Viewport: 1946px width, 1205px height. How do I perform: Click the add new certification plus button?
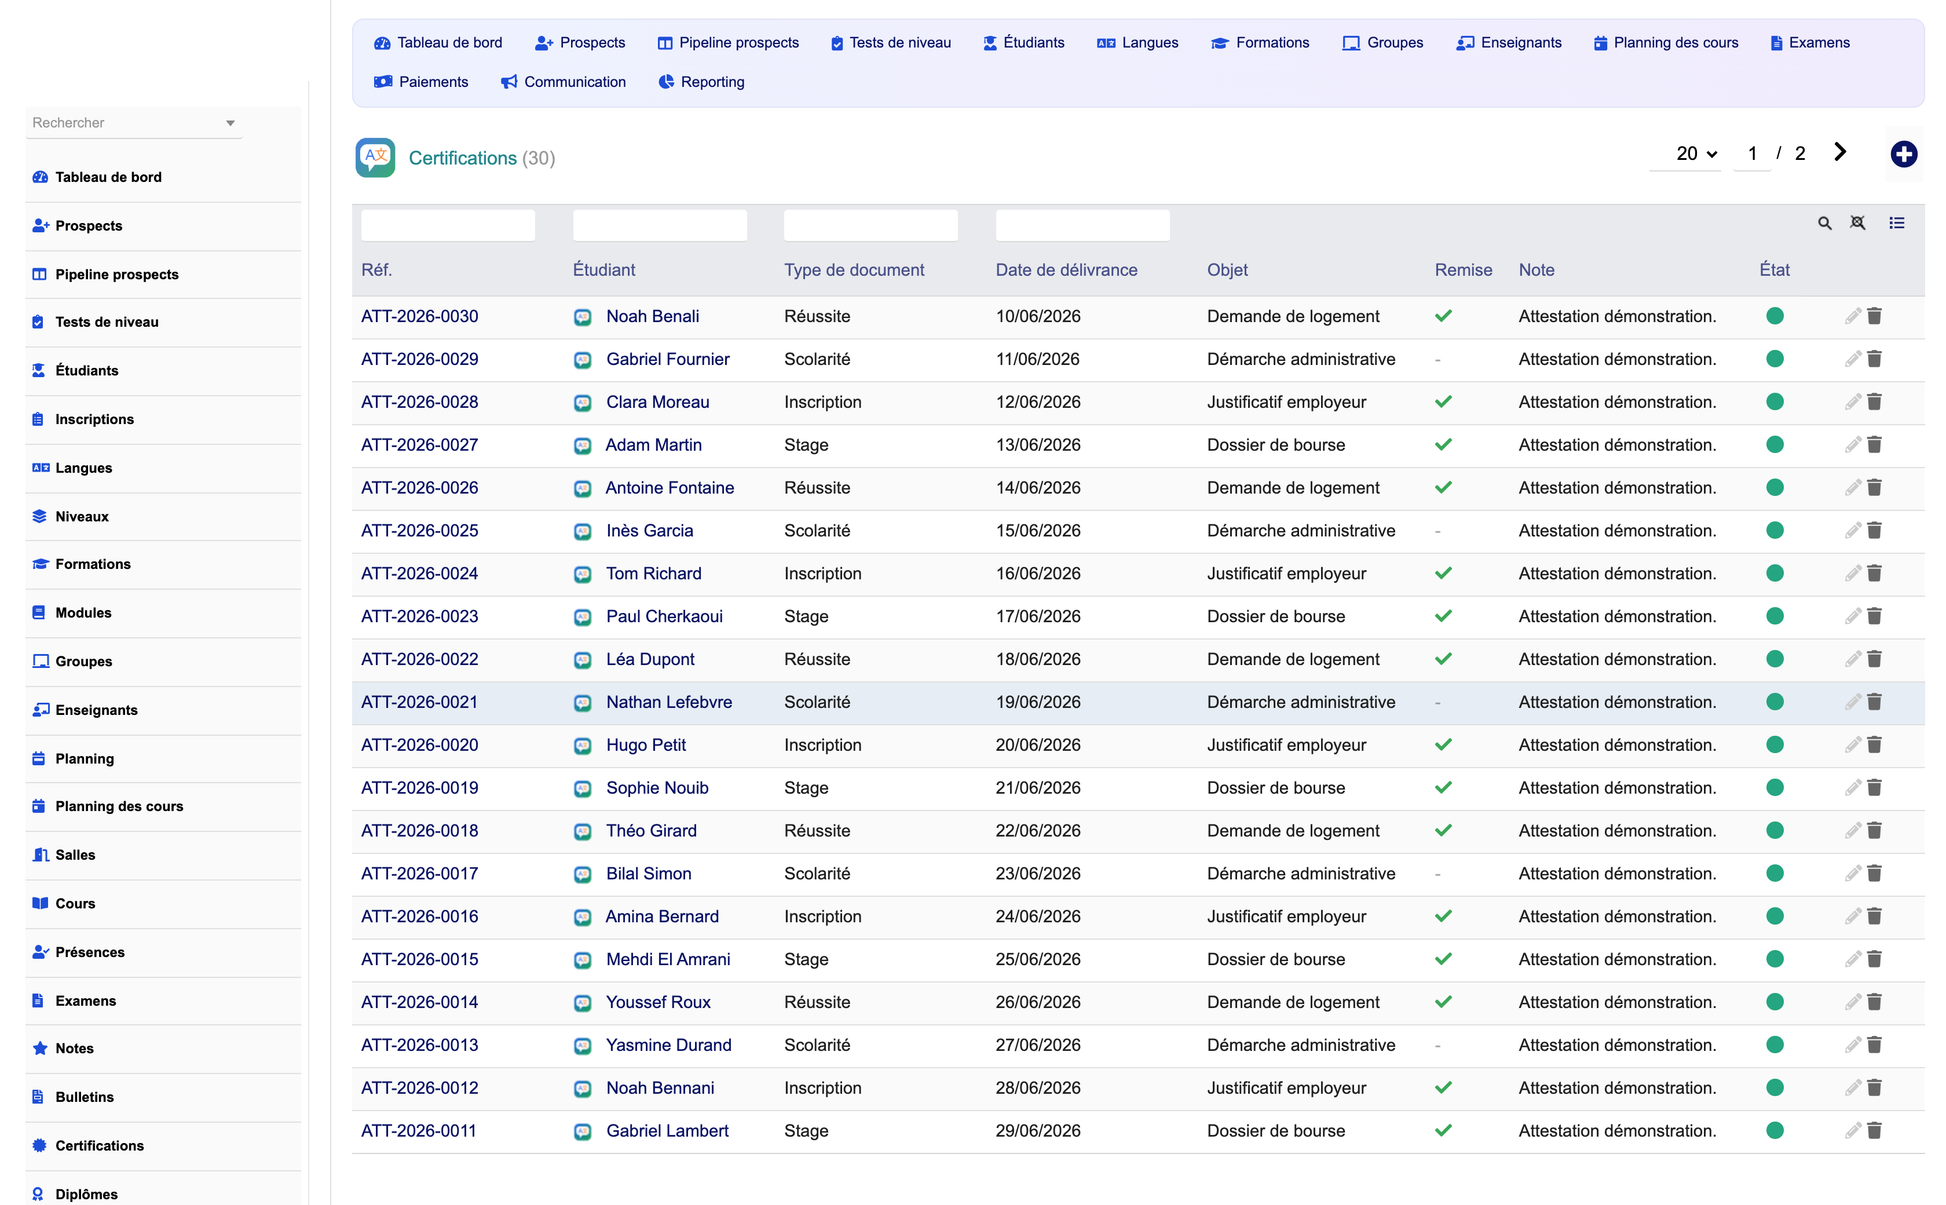tap(1903, 154)
